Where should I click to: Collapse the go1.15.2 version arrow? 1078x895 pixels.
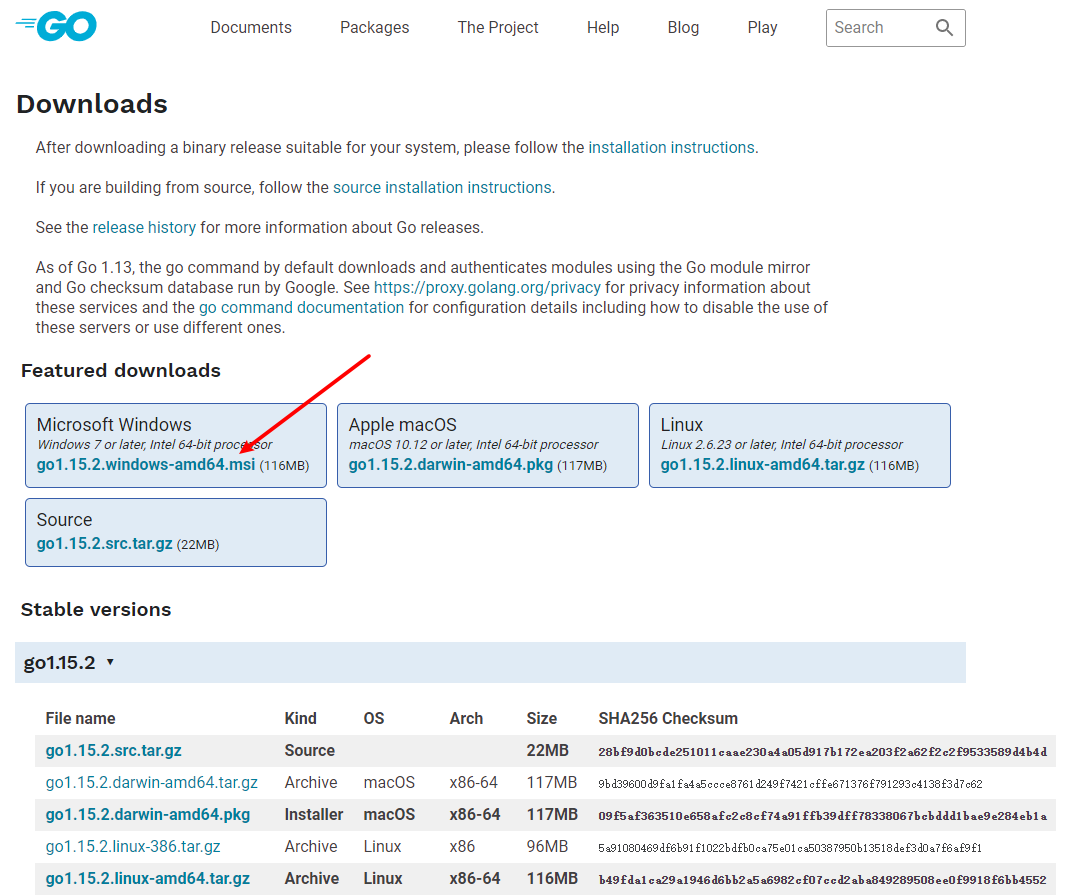[x=110, y=662]
